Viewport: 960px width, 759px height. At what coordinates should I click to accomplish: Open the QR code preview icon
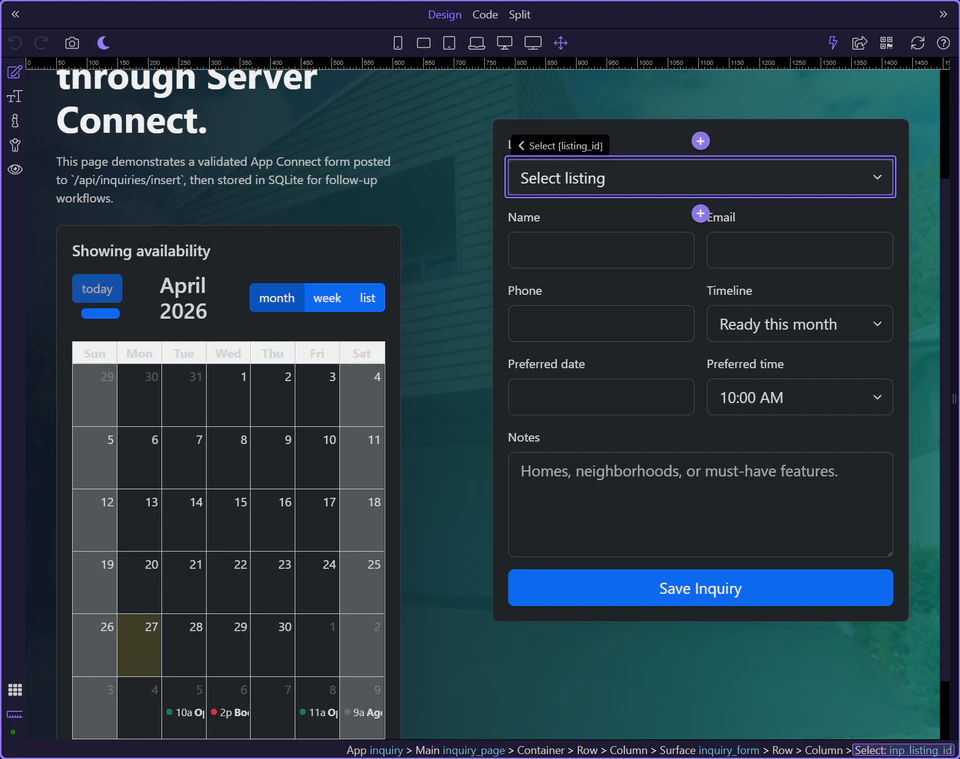tap(886, 43)
